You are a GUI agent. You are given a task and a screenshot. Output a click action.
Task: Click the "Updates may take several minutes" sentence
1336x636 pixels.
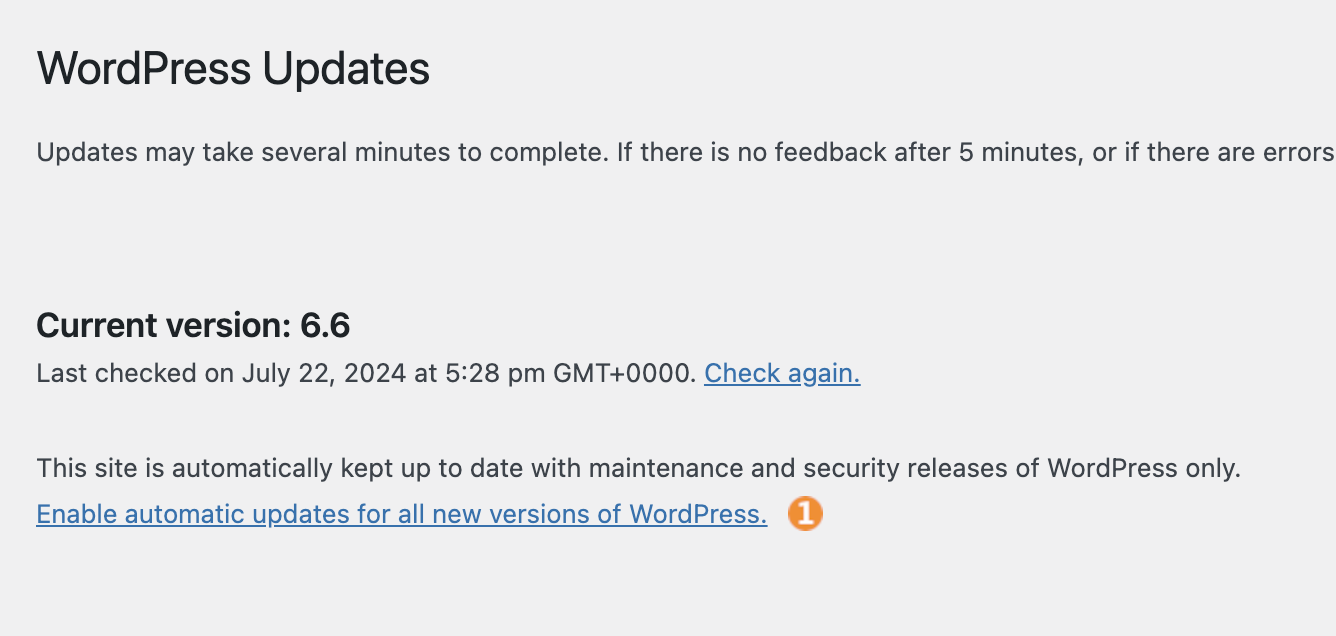point(686,153)
